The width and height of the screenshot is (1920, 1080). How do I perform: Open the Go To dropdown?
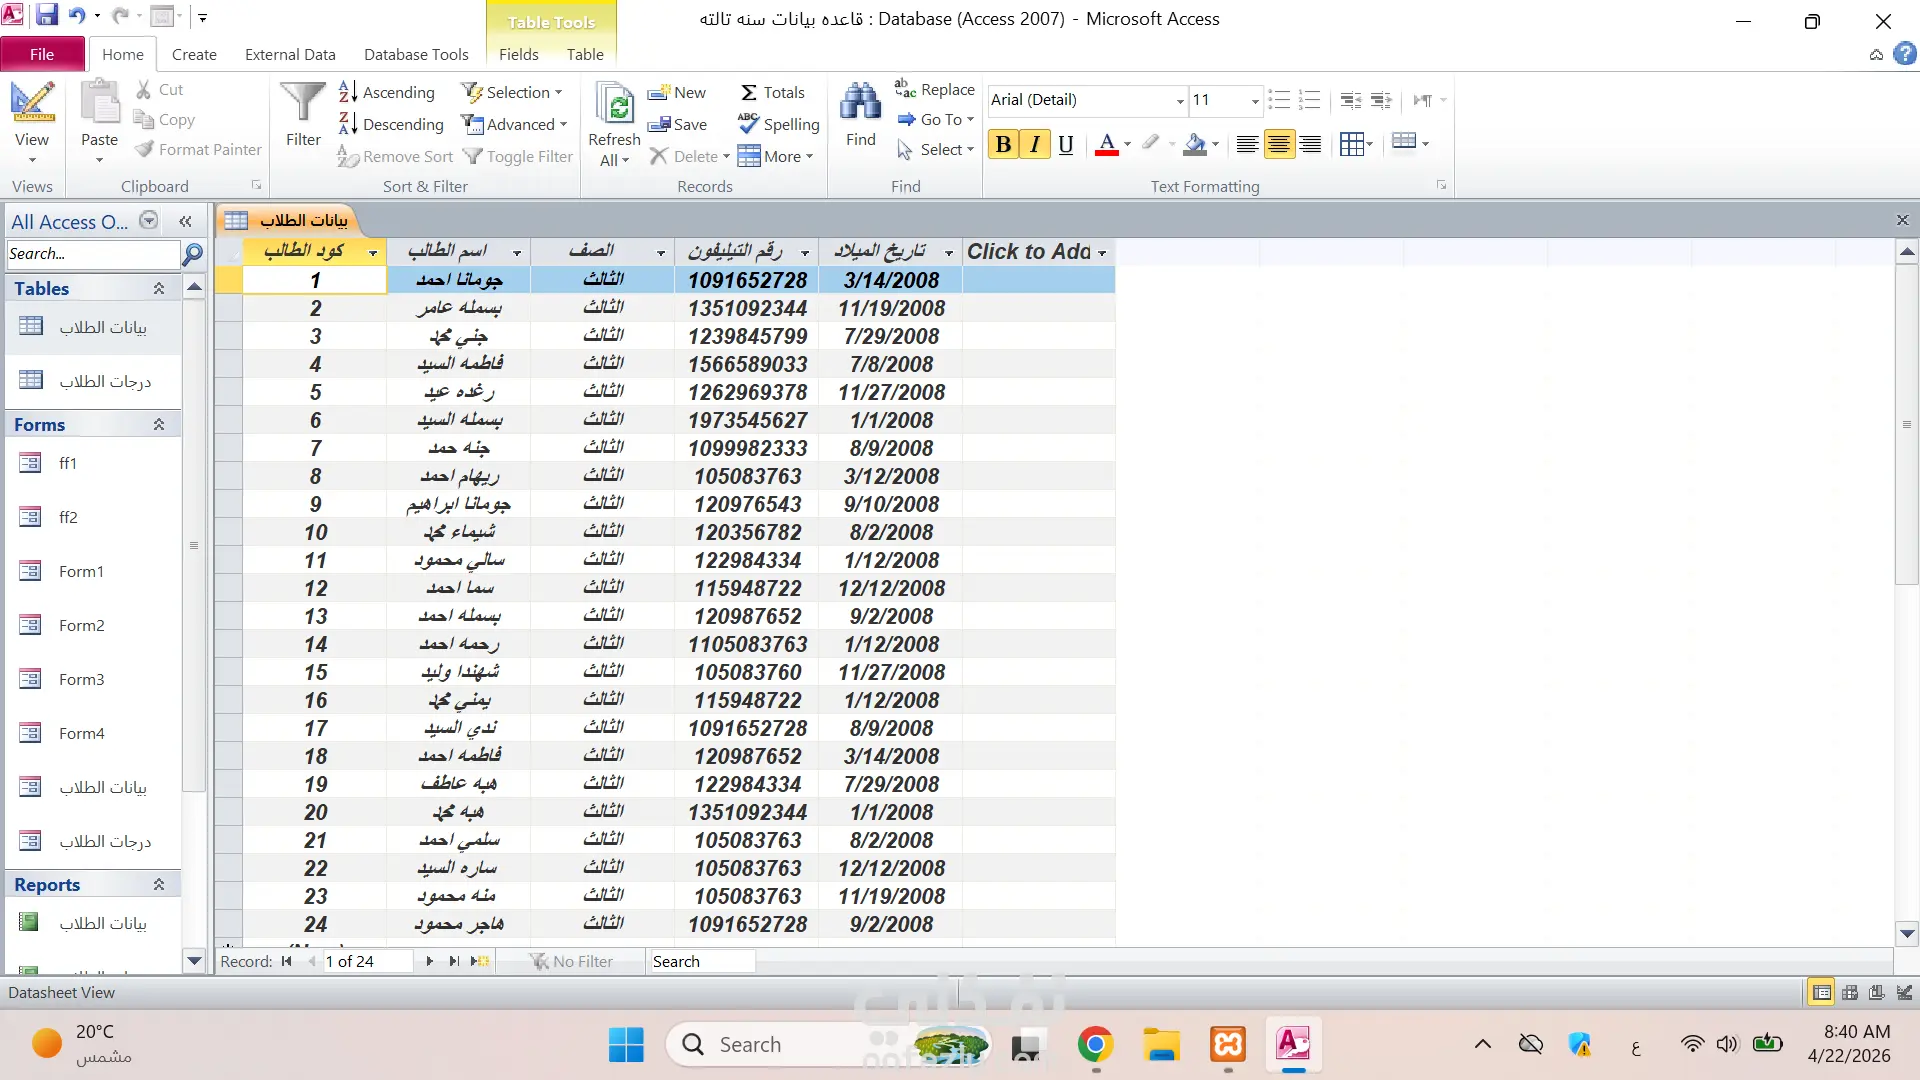[x=935, y=119]
